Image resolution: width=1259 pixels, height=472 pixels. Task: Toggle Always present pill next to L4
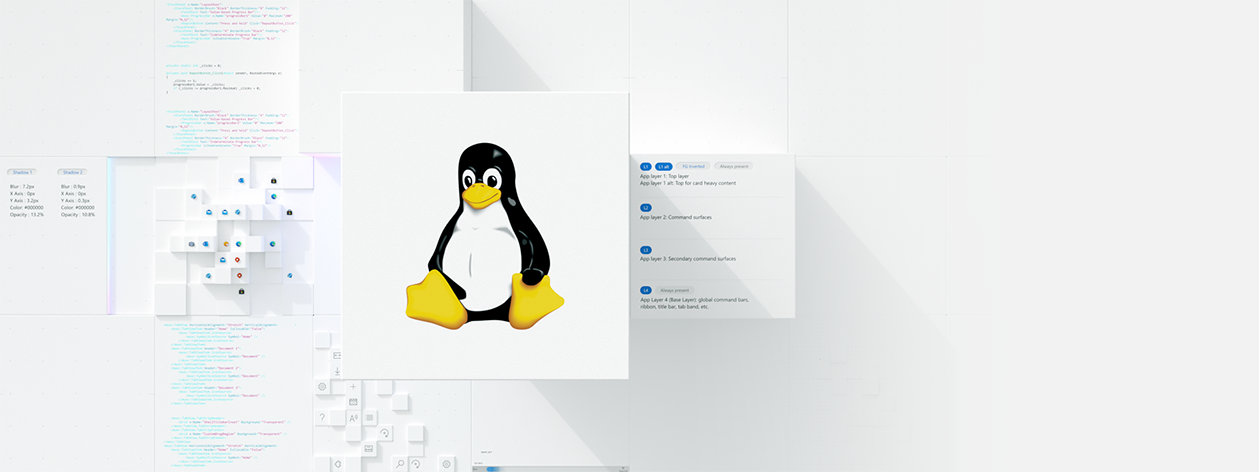coord(673,290)
